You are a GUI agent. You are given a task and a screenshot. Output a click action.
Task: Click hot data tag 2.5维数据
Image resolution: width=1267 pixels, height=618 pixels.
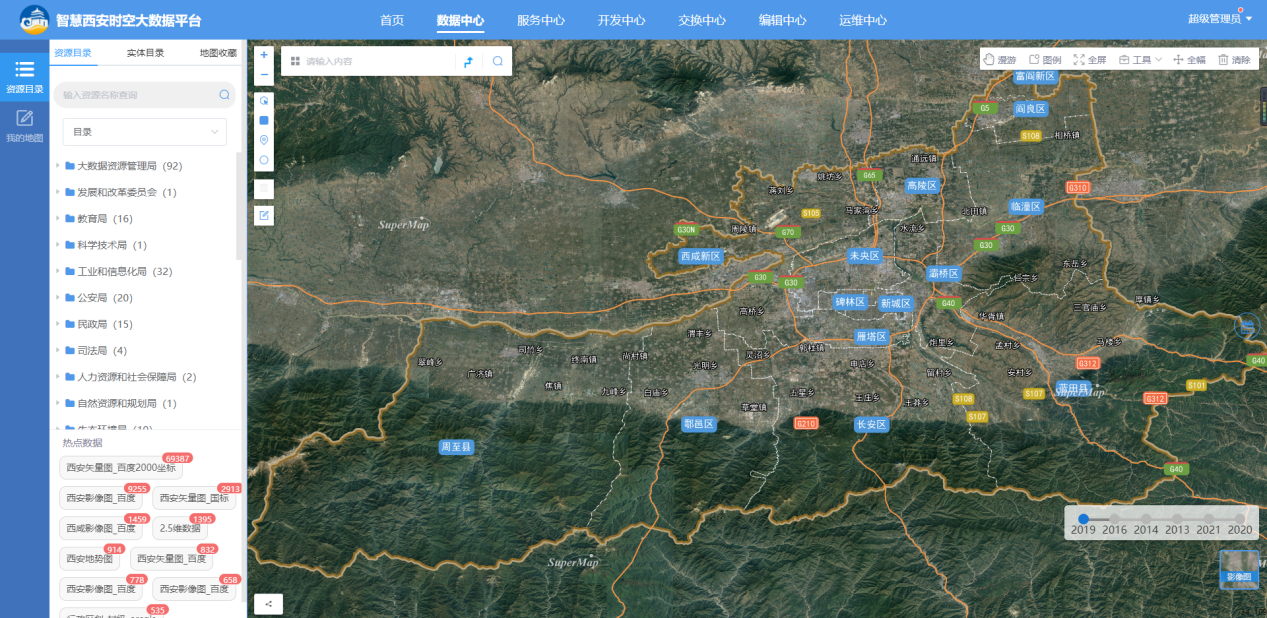coord(180,528)
